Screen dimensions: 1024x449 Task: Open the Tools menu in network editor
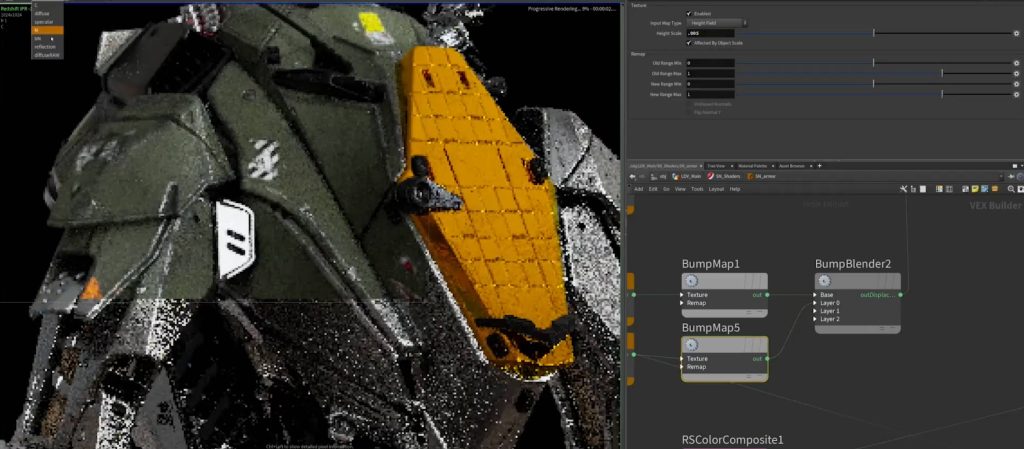(696, 189)
